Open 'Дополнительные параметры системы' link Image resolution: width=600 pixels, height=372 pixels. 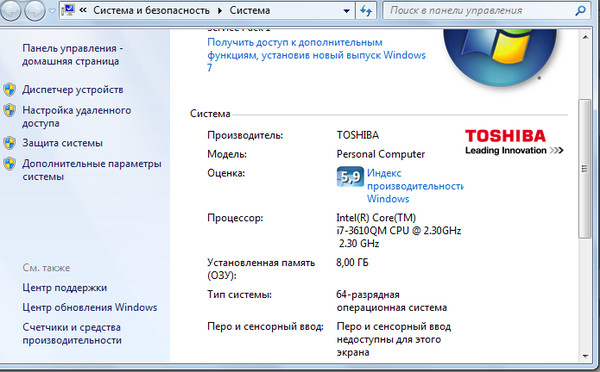[92, 170]
